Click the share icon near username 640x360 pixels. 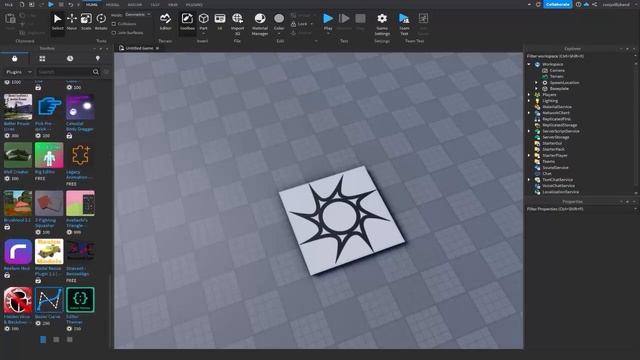coord(595,4)
